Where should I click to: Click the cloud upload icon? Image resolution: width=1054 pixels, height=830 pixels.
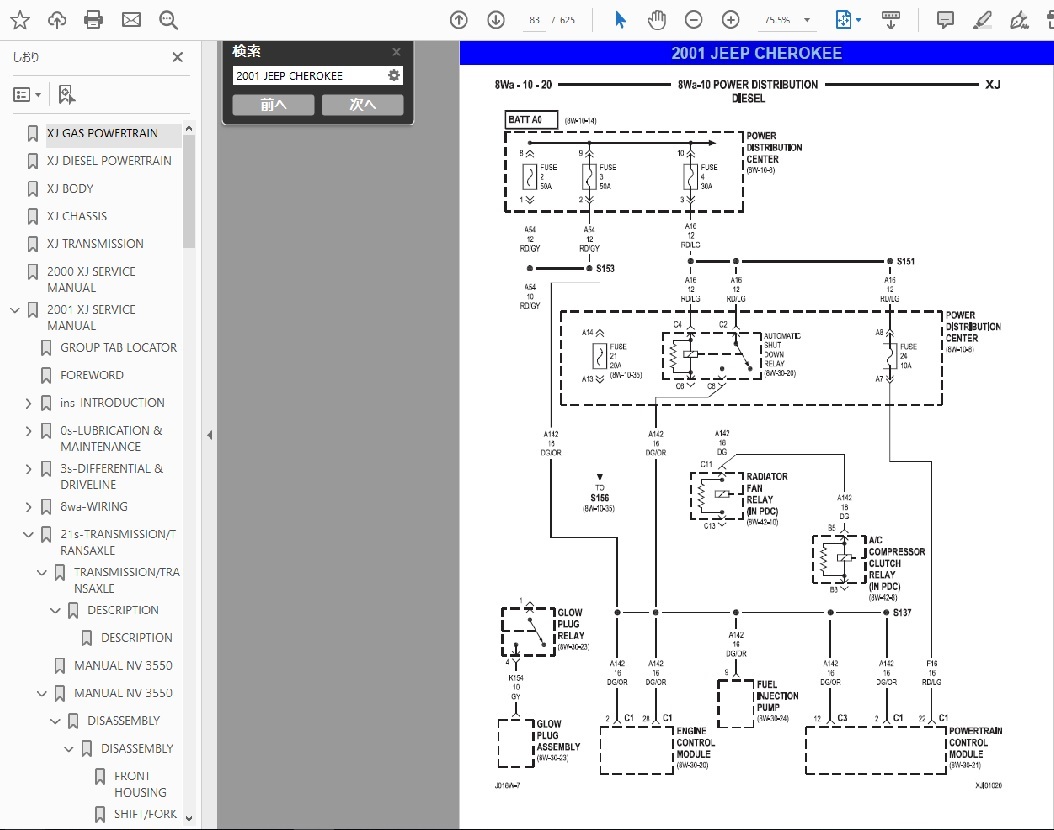pyautogui.click(x=57, y=20)
